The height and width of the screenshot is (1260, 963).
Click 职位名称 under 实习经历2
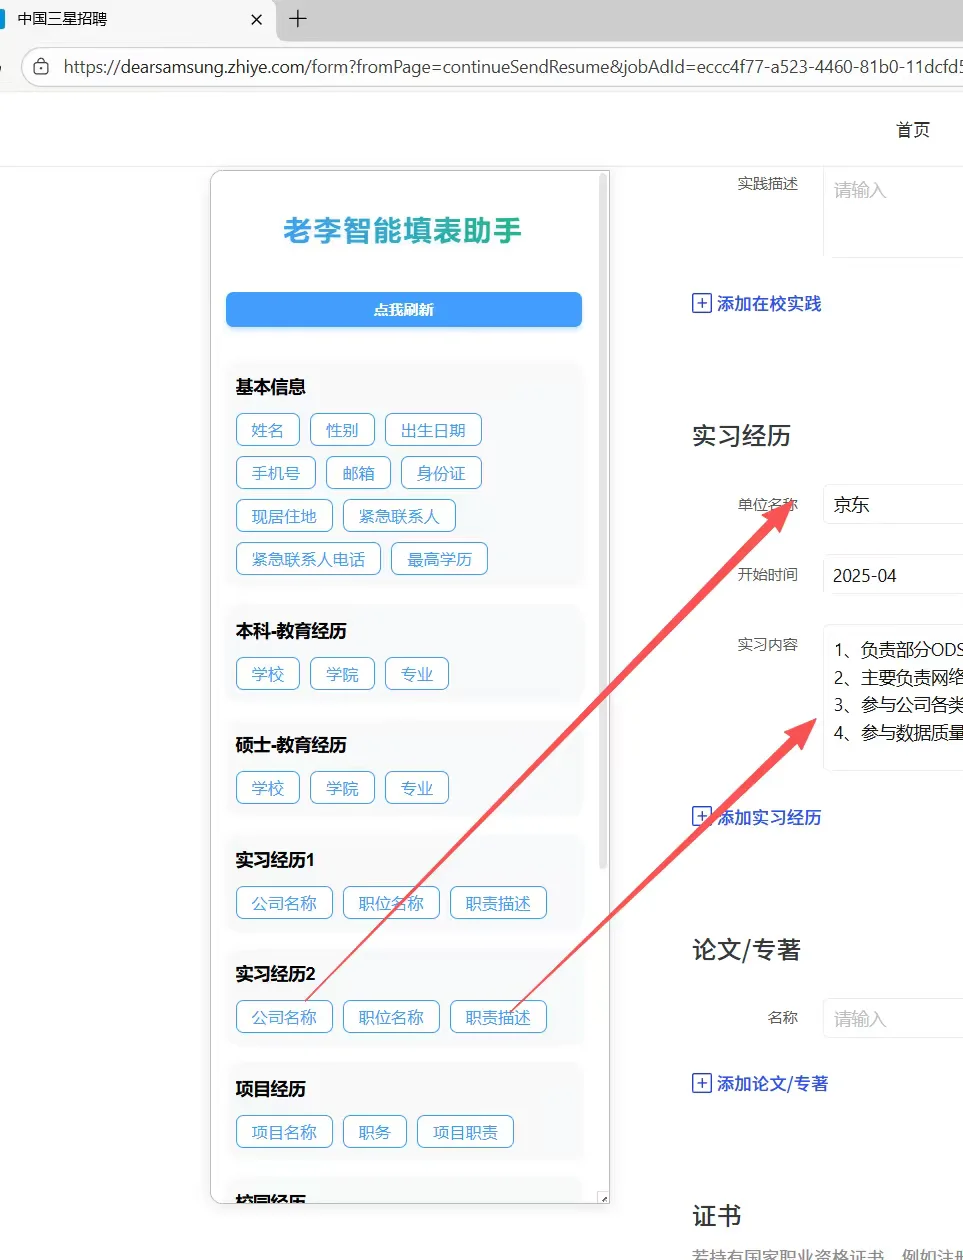[391, 1017]
